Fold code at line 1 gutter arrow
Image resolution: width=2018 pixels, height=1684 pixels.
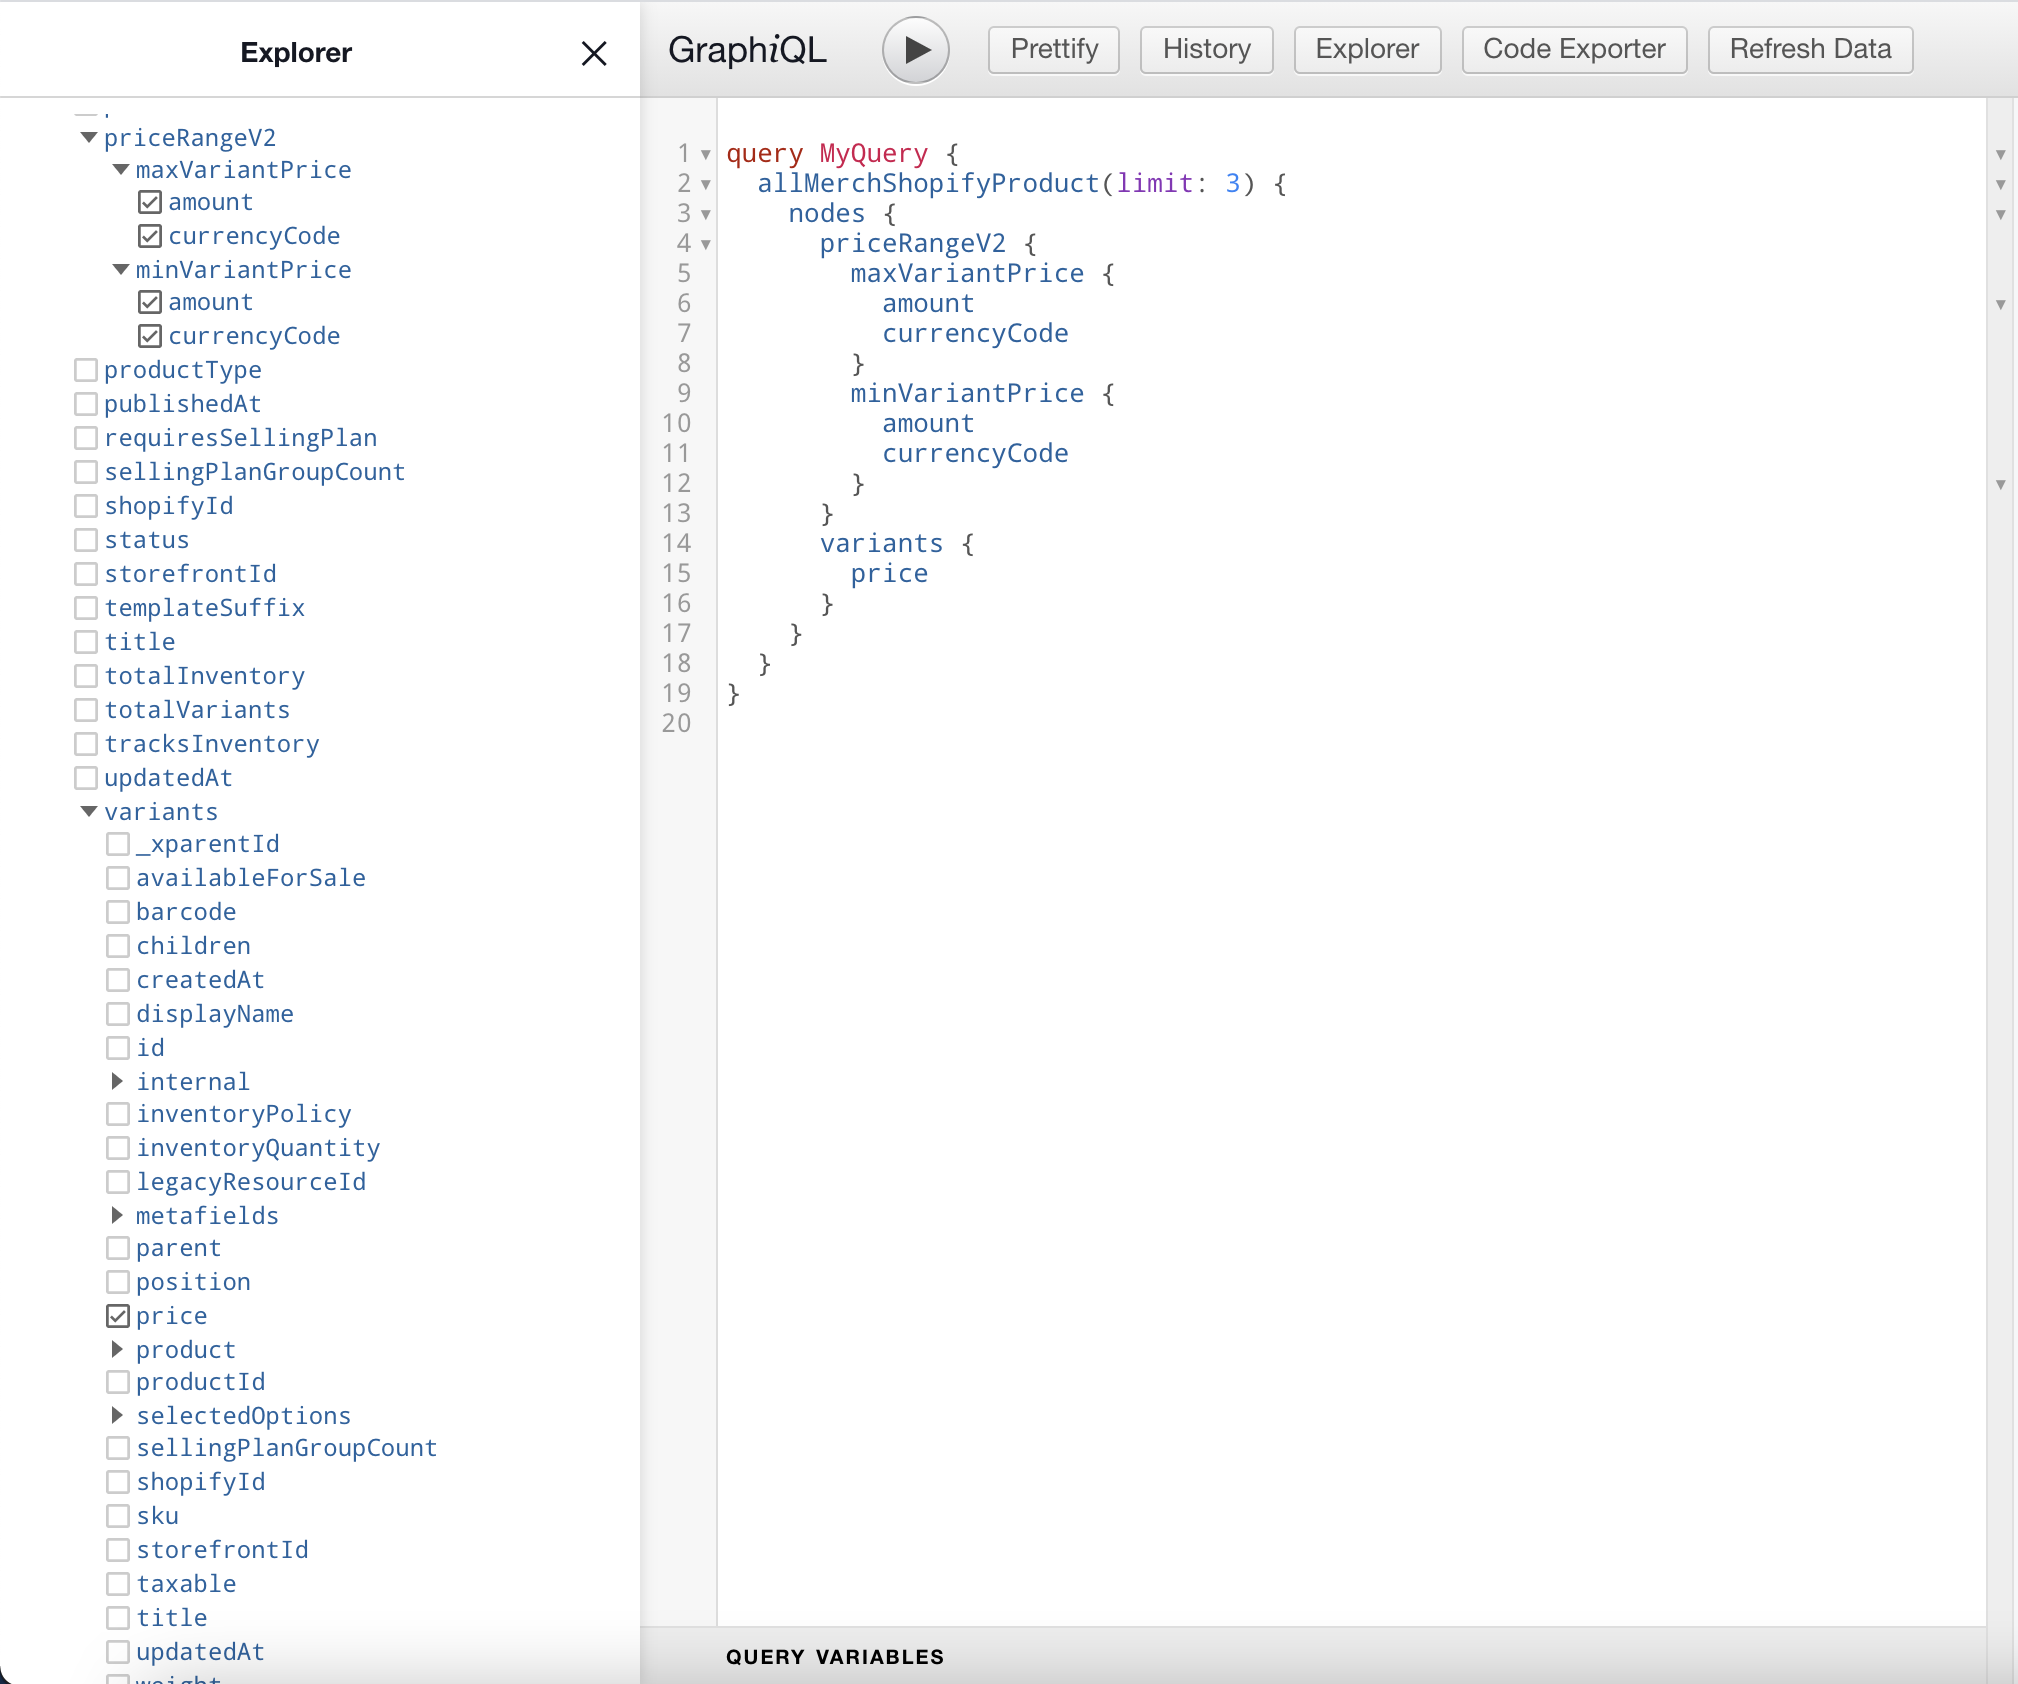[706, 154]
